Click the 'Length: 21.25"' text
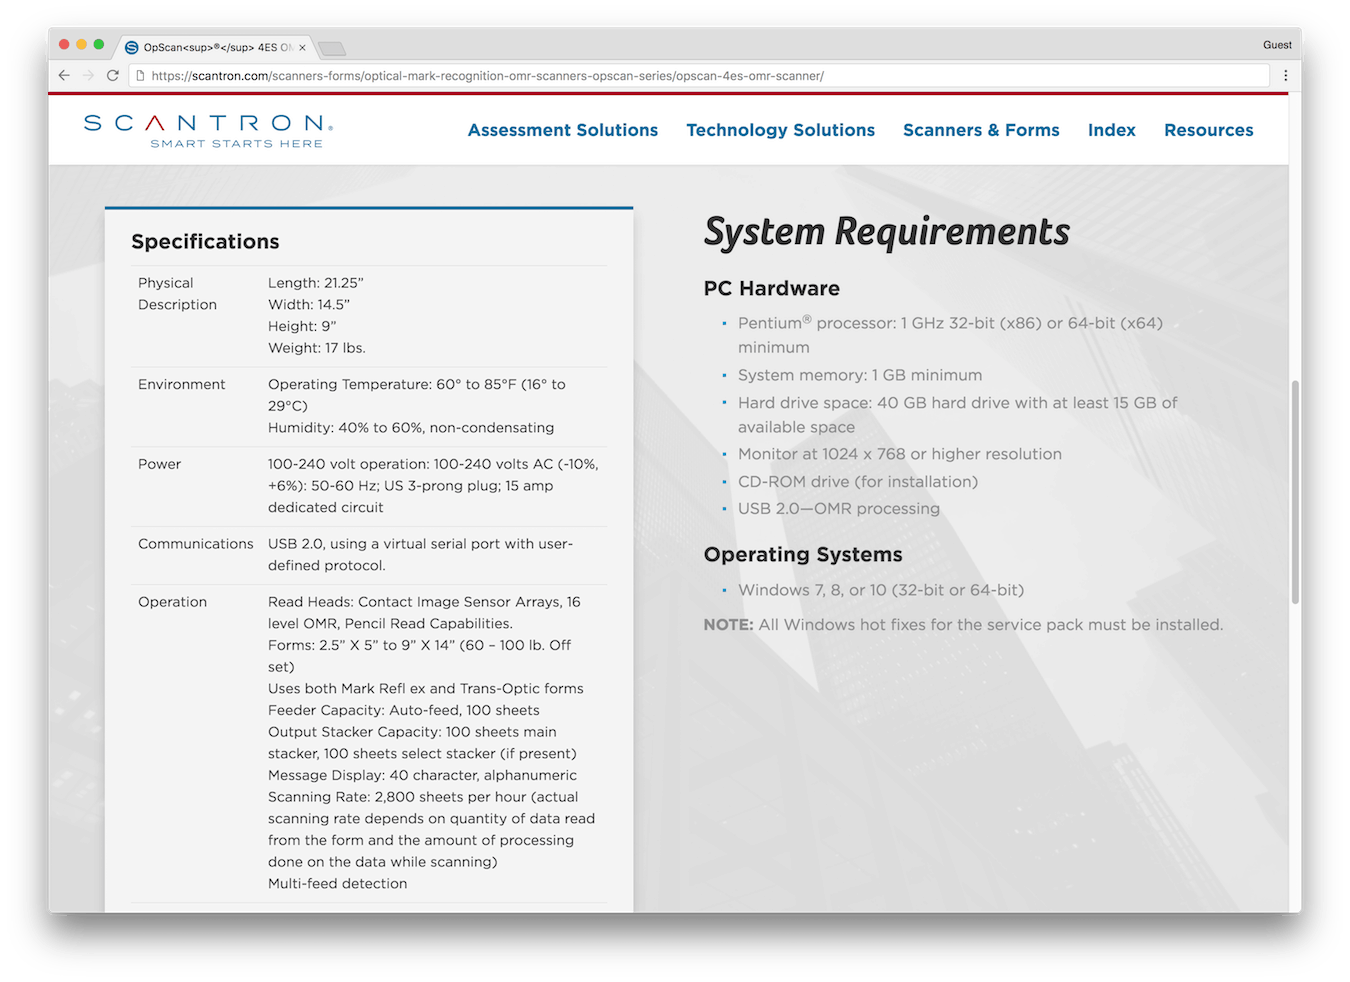Viewport: 1350px width, 982px height. (316, 283)
